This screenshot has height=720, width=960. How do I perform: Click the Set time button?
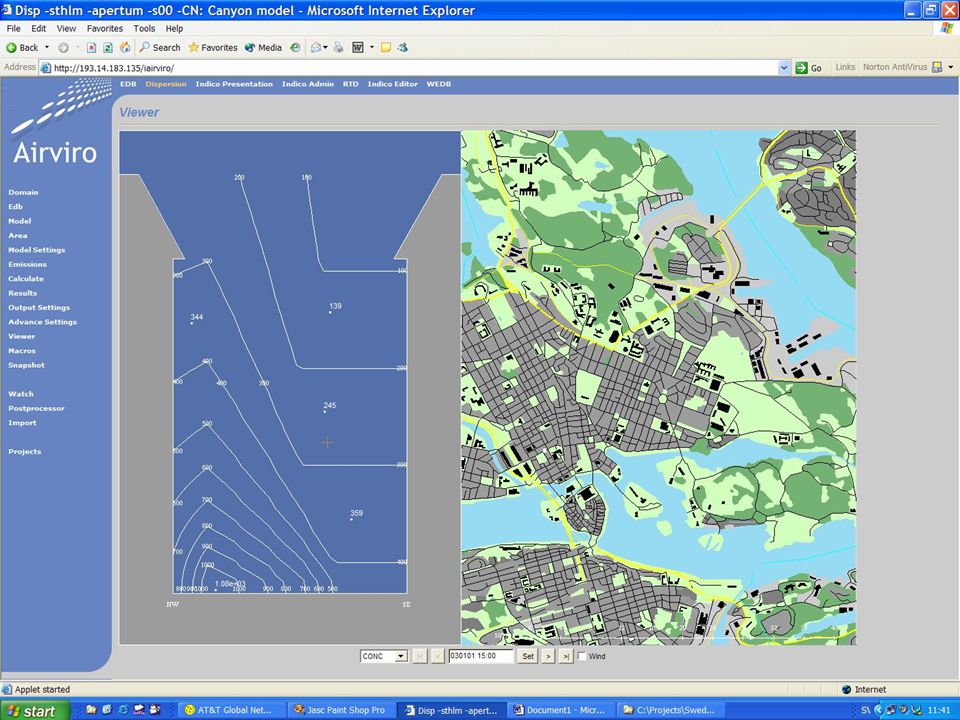tap(528, 656)
